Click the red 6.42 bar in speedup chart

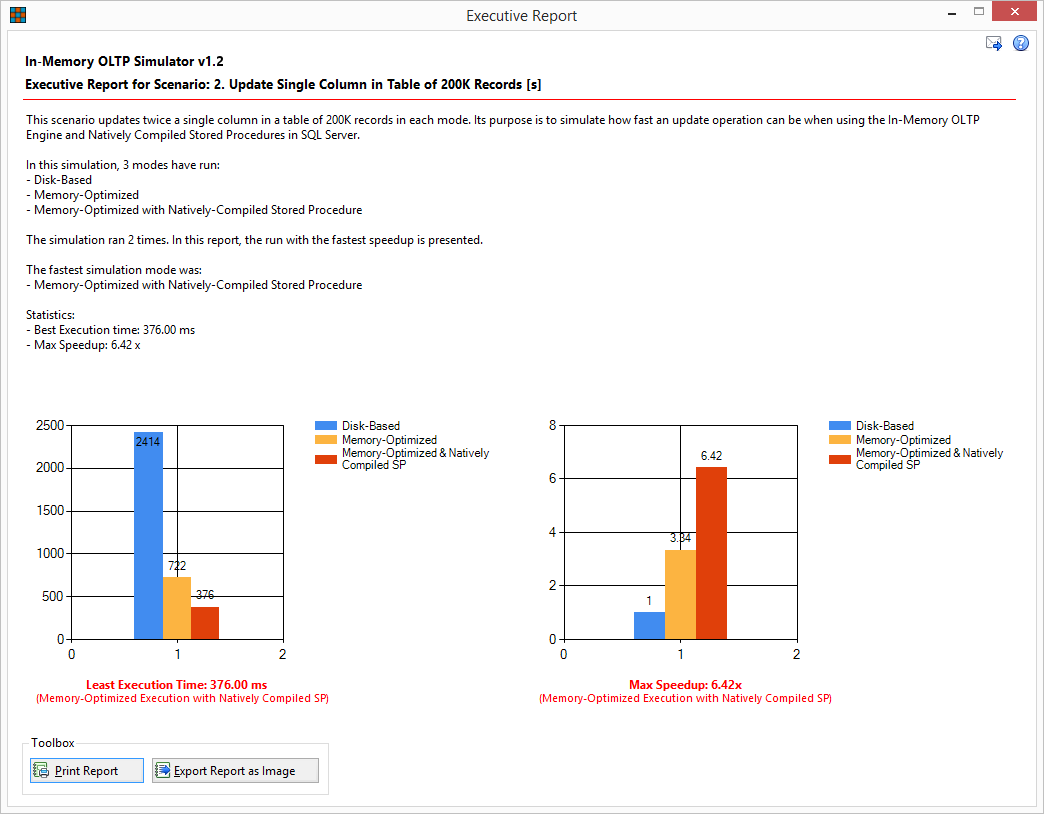click(711, 553)
